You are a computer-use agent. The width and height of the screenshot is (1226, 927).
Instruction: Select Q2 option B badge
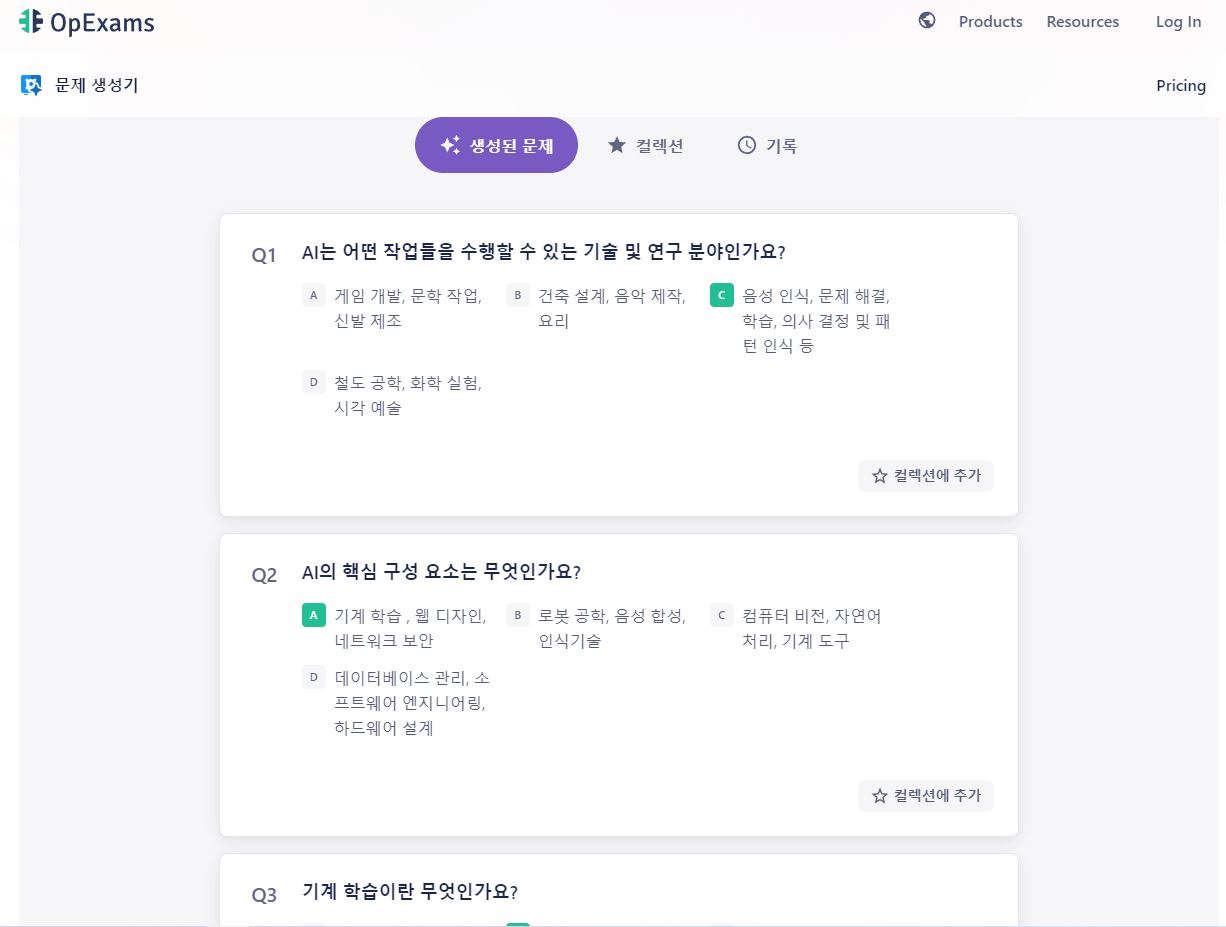point(517,615)
